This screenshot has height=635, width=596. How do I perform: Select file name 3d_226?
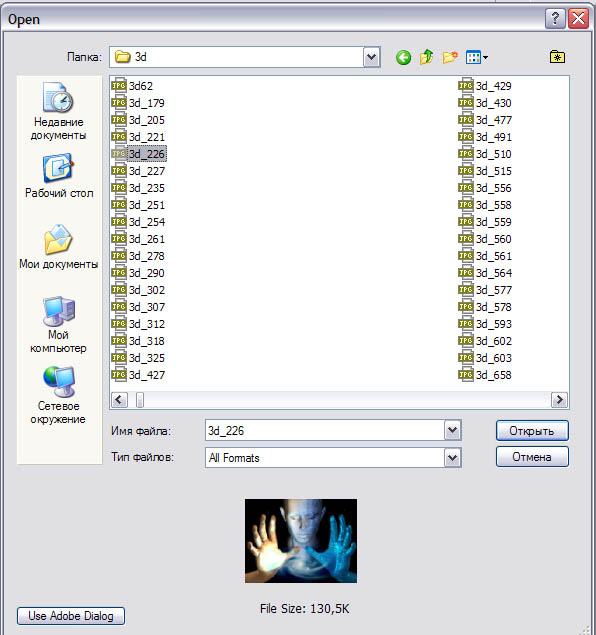147,154
